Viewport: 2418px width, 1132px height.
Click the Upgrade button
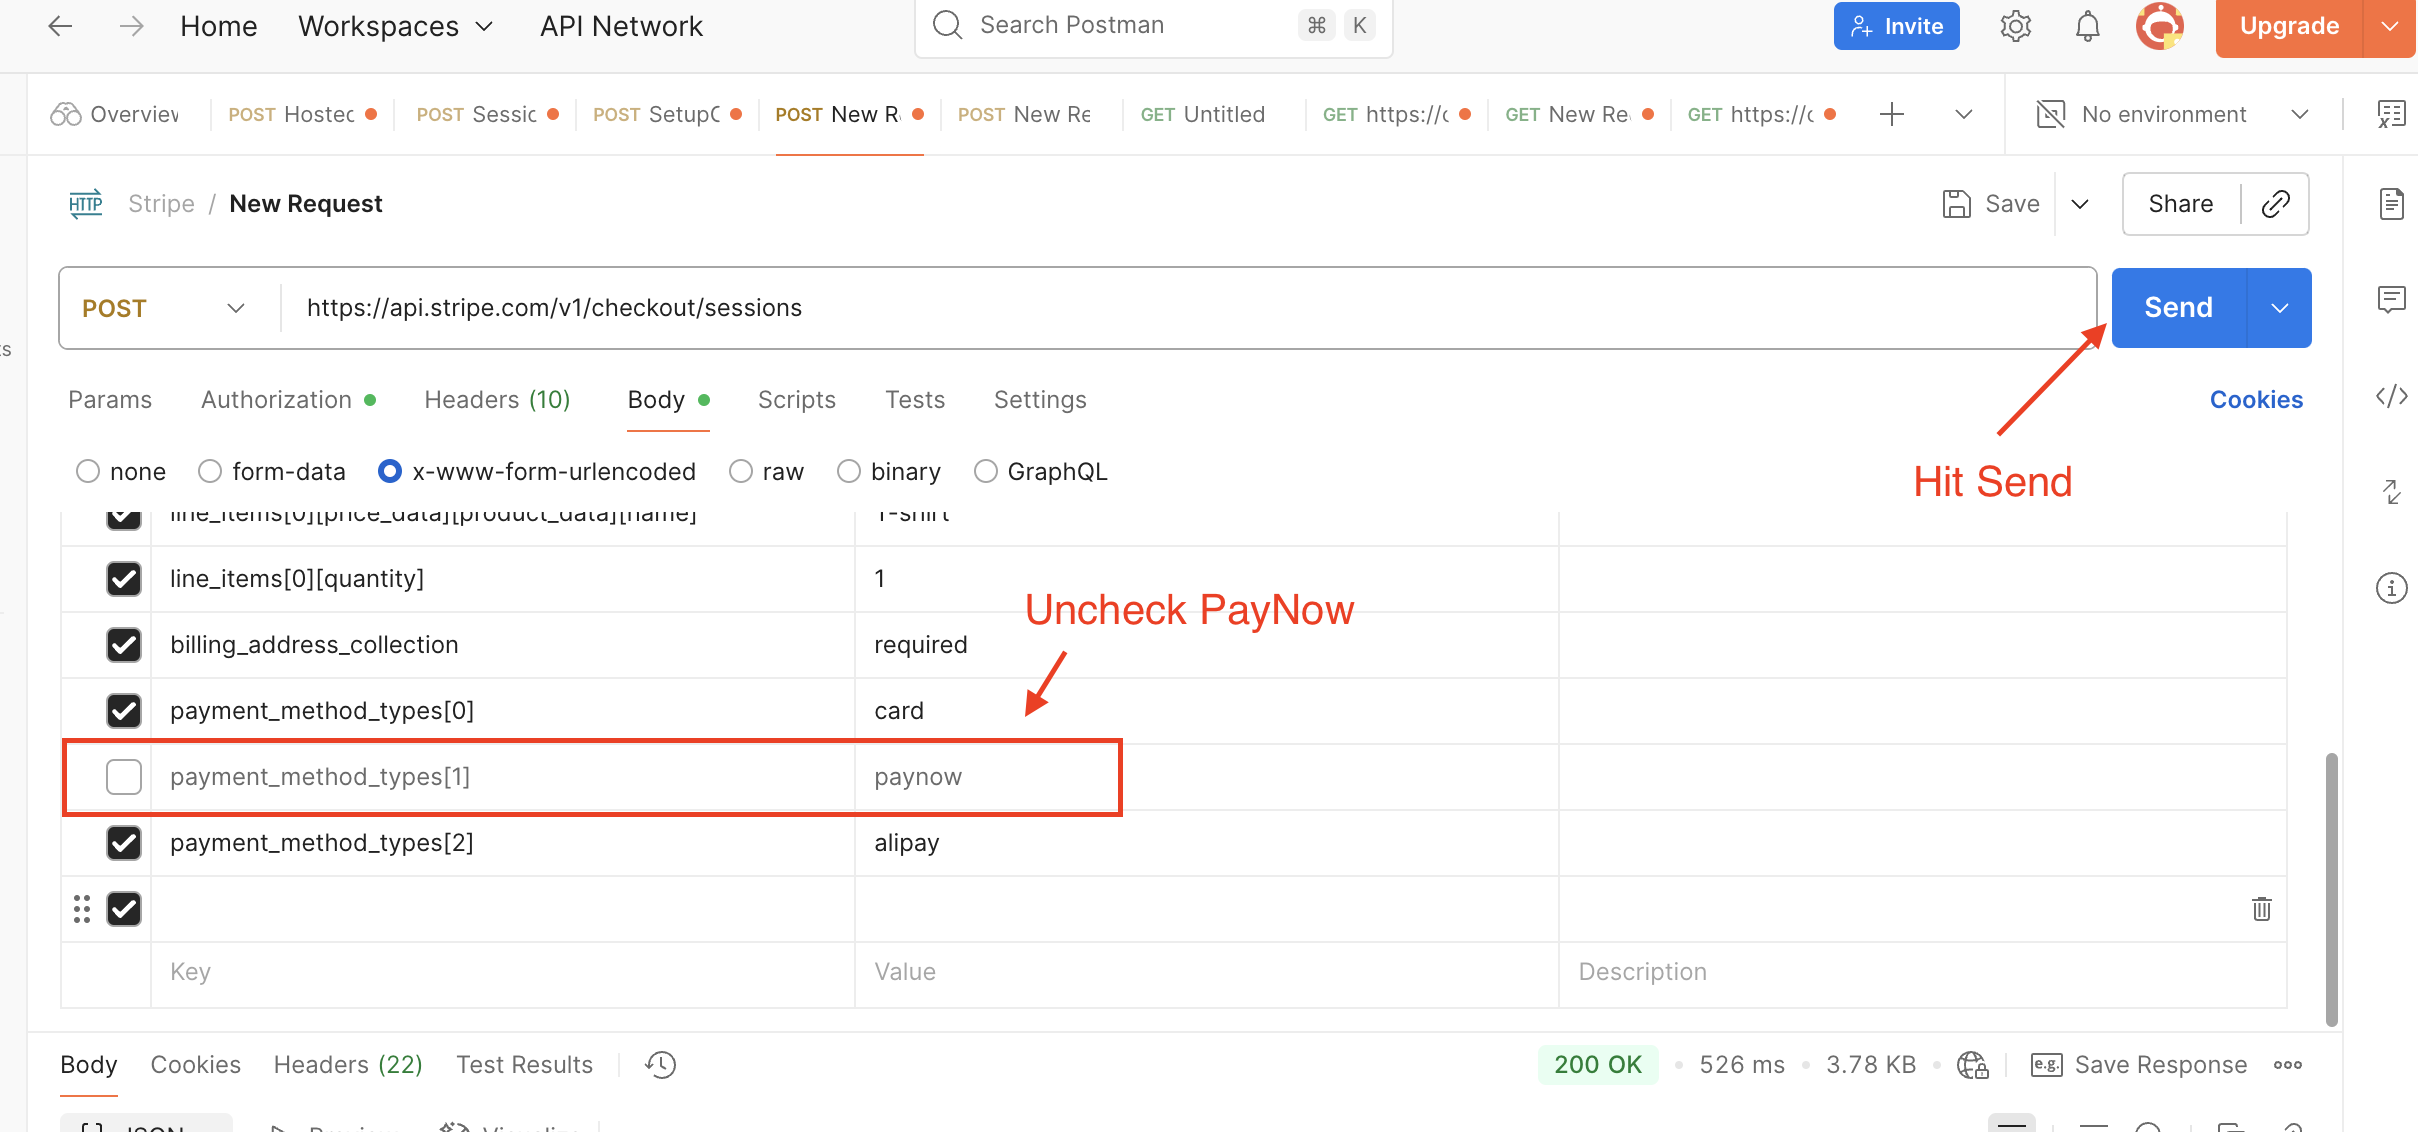[2289, 26]
